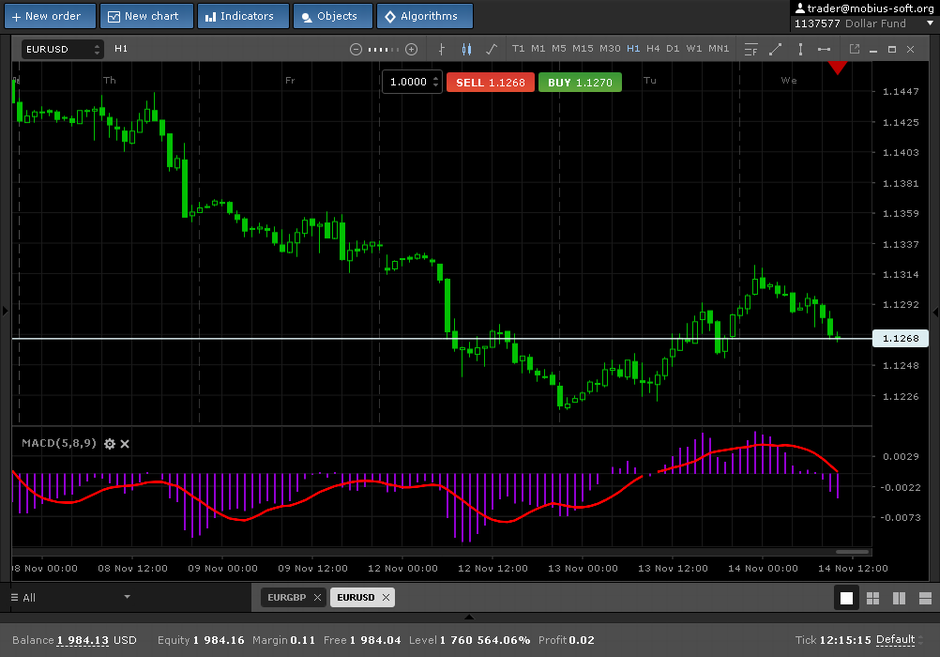Open the Default profile dropdown
Screen dimensions: 940x657
pos(899,640)
